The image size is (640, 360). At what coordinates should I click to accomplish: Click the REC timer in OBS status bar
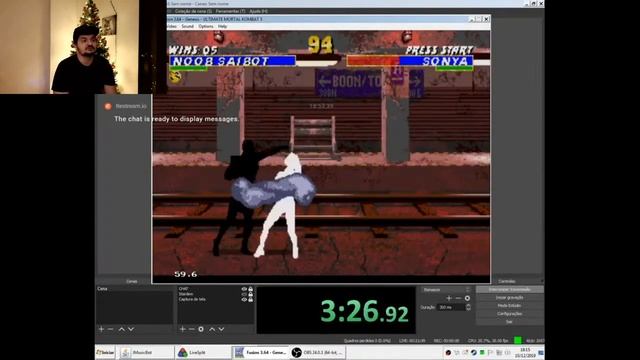(446, 340)
